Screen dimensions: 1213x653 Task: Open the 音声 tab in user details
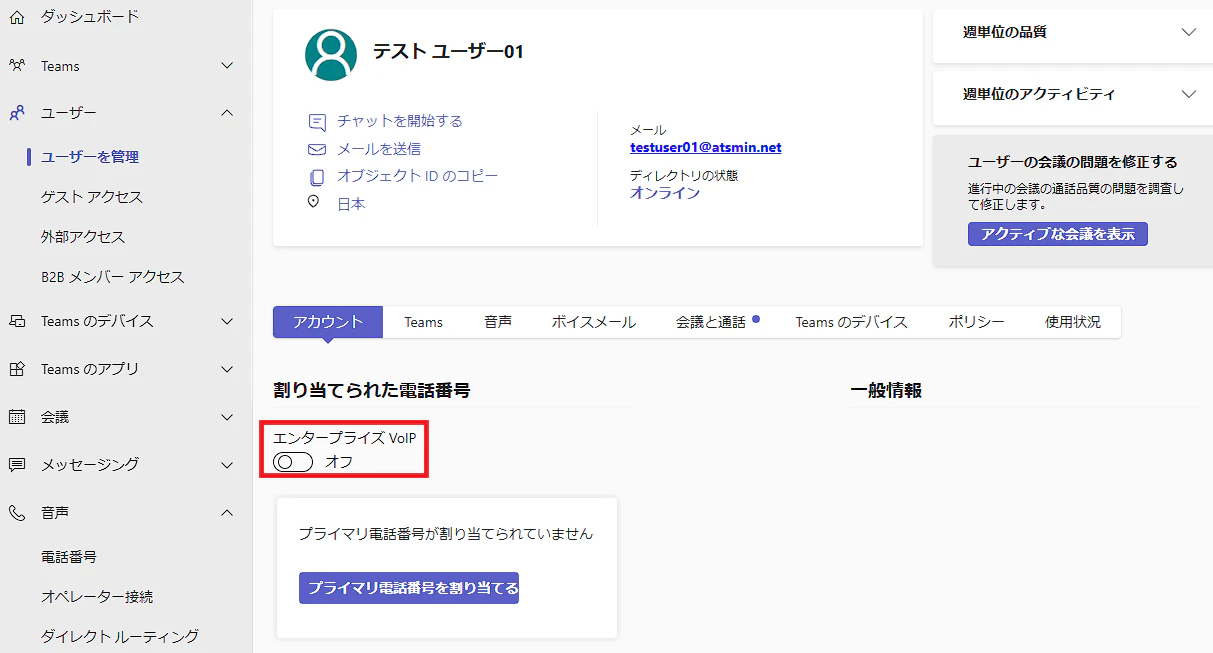pyautogui.click(x=498, y=322)
